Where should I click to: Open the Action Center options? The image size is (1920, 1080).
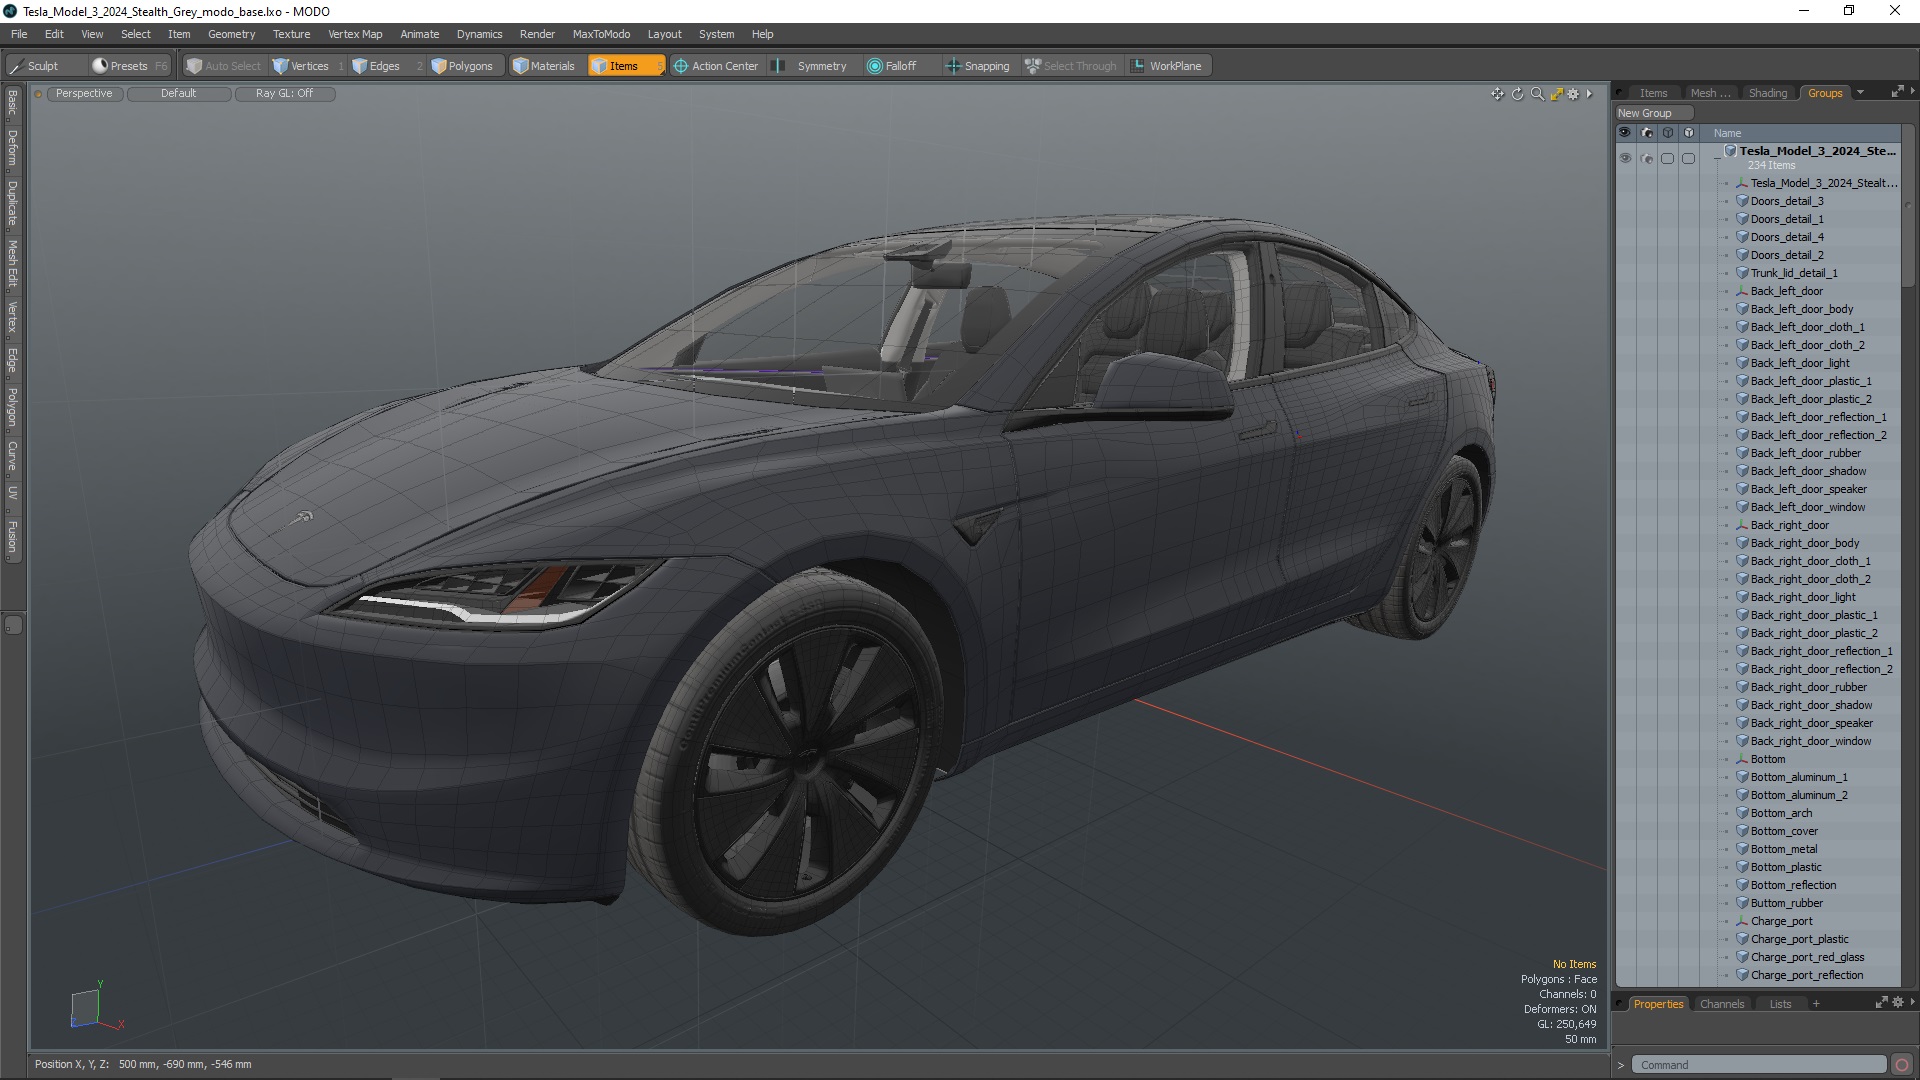[x=716, y=66]
